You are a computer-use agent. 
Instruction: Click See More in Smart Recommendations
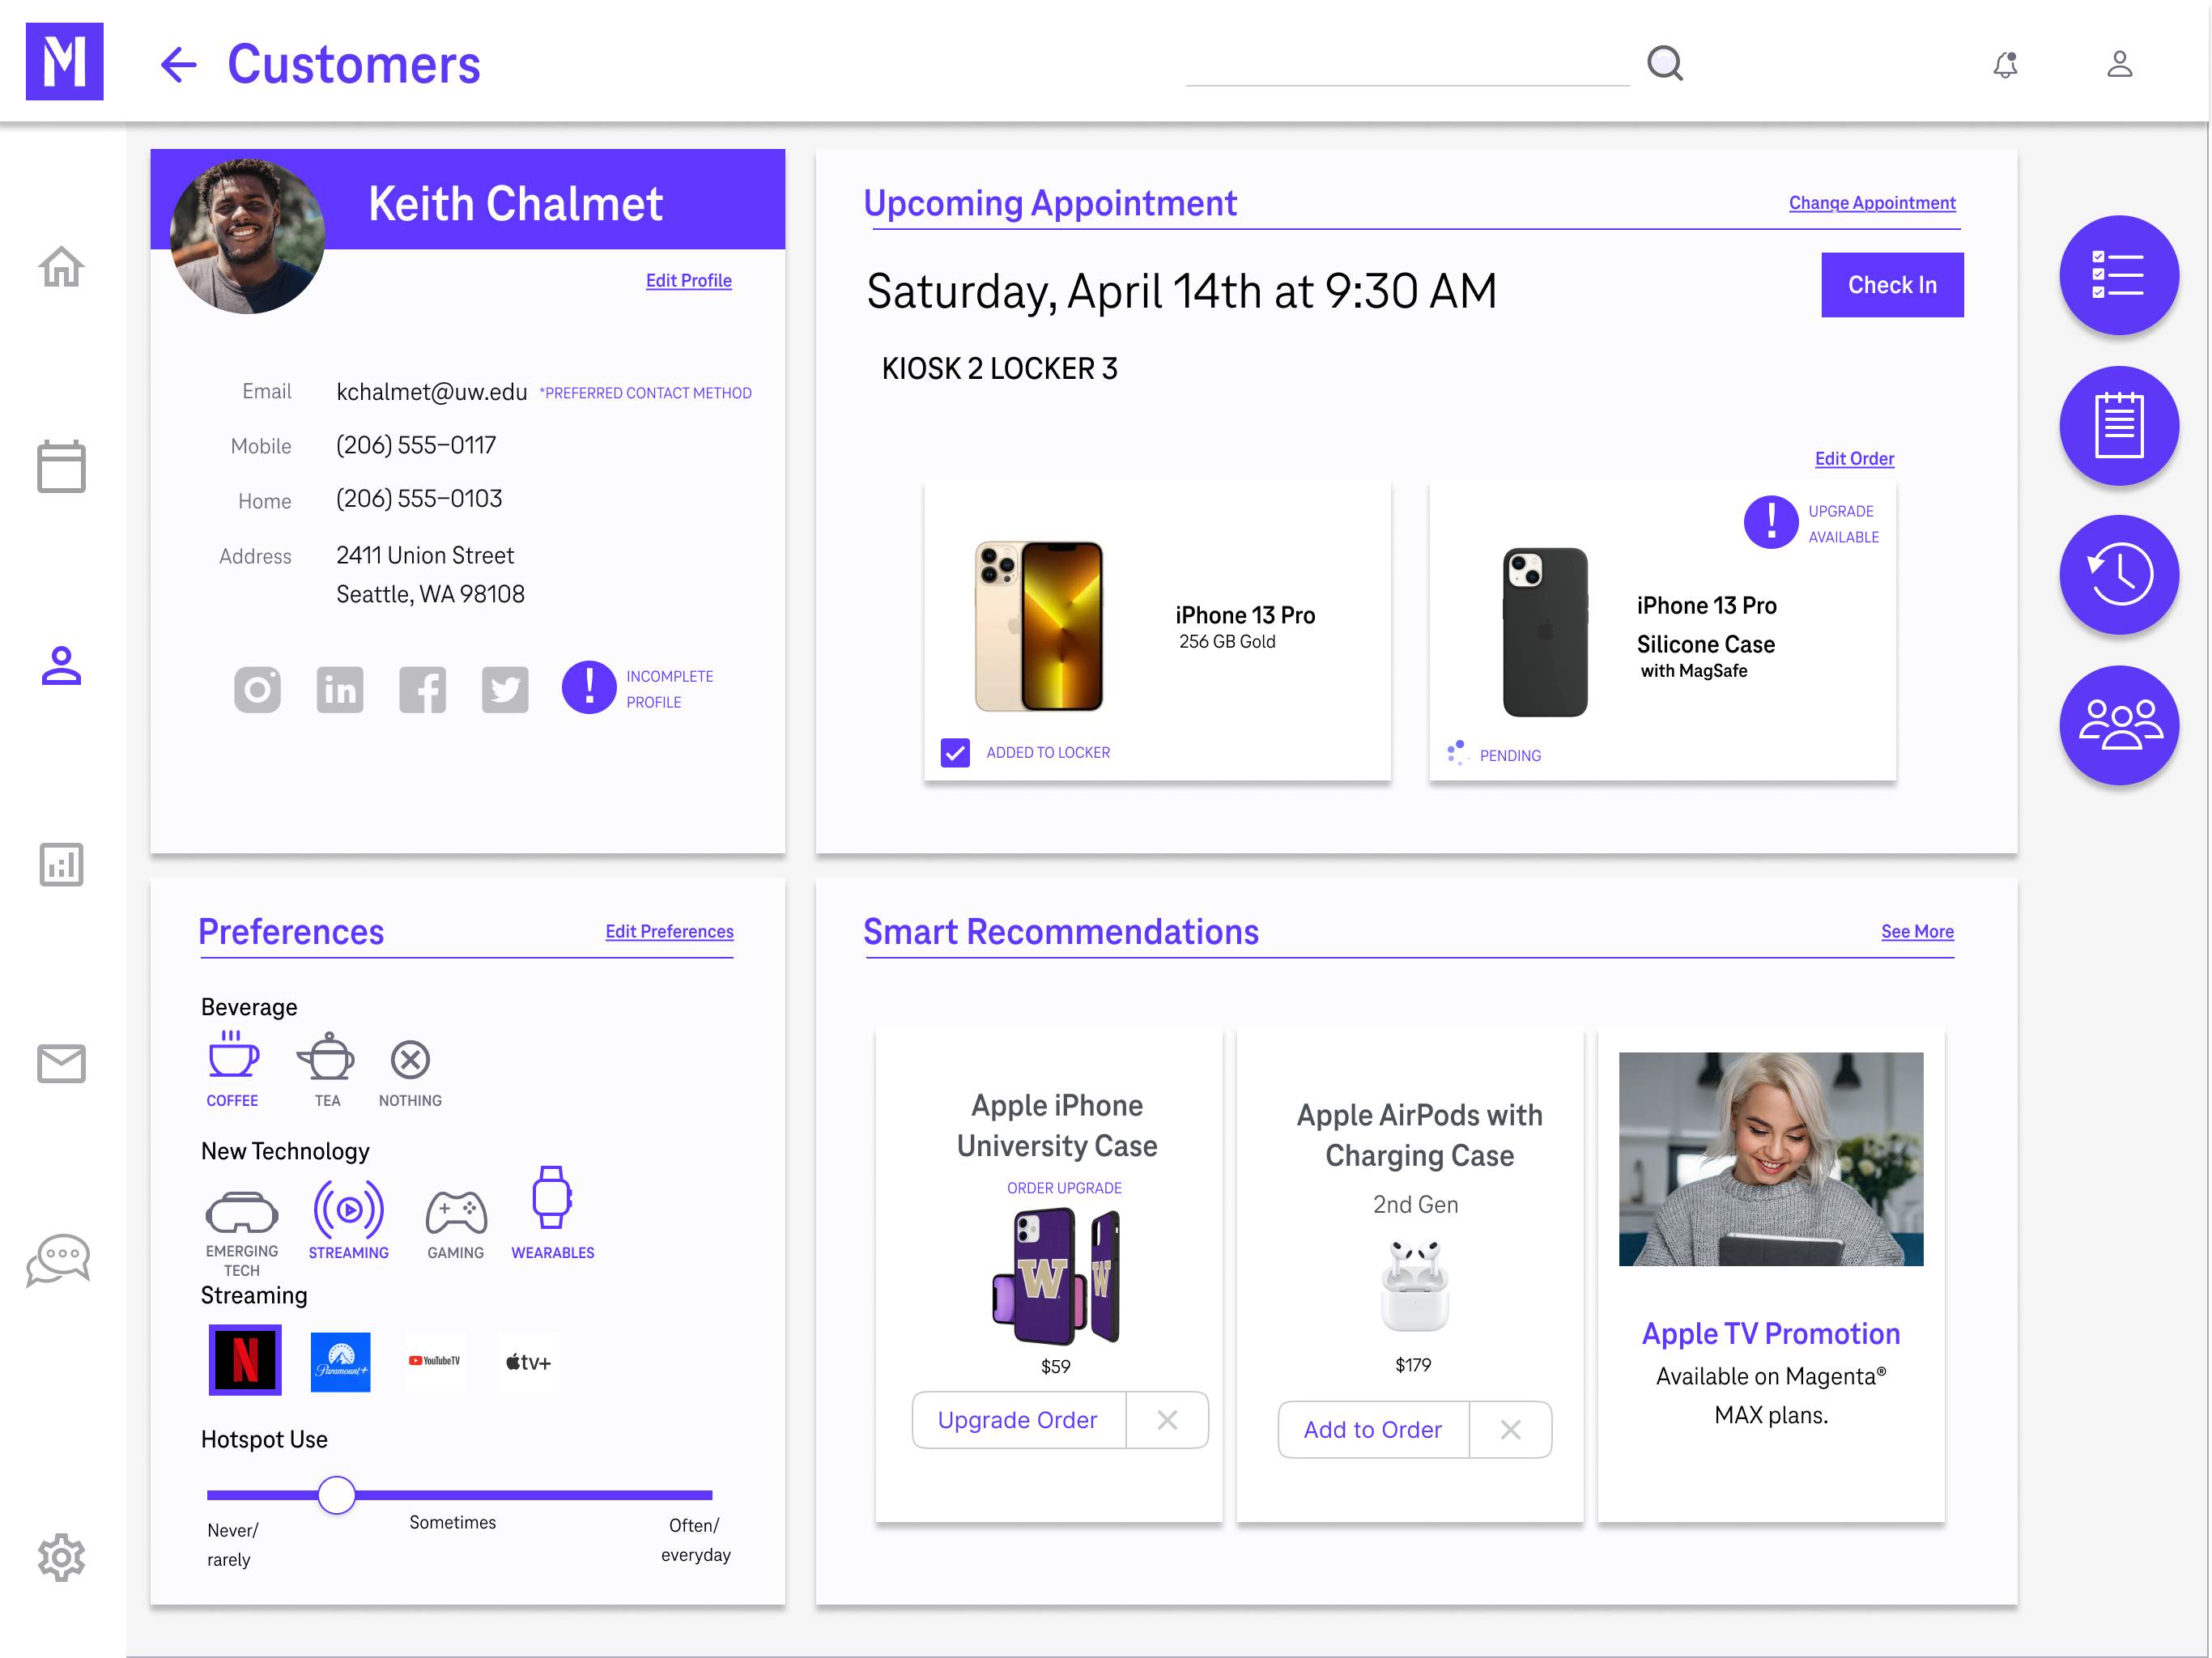pos(1917,931)
